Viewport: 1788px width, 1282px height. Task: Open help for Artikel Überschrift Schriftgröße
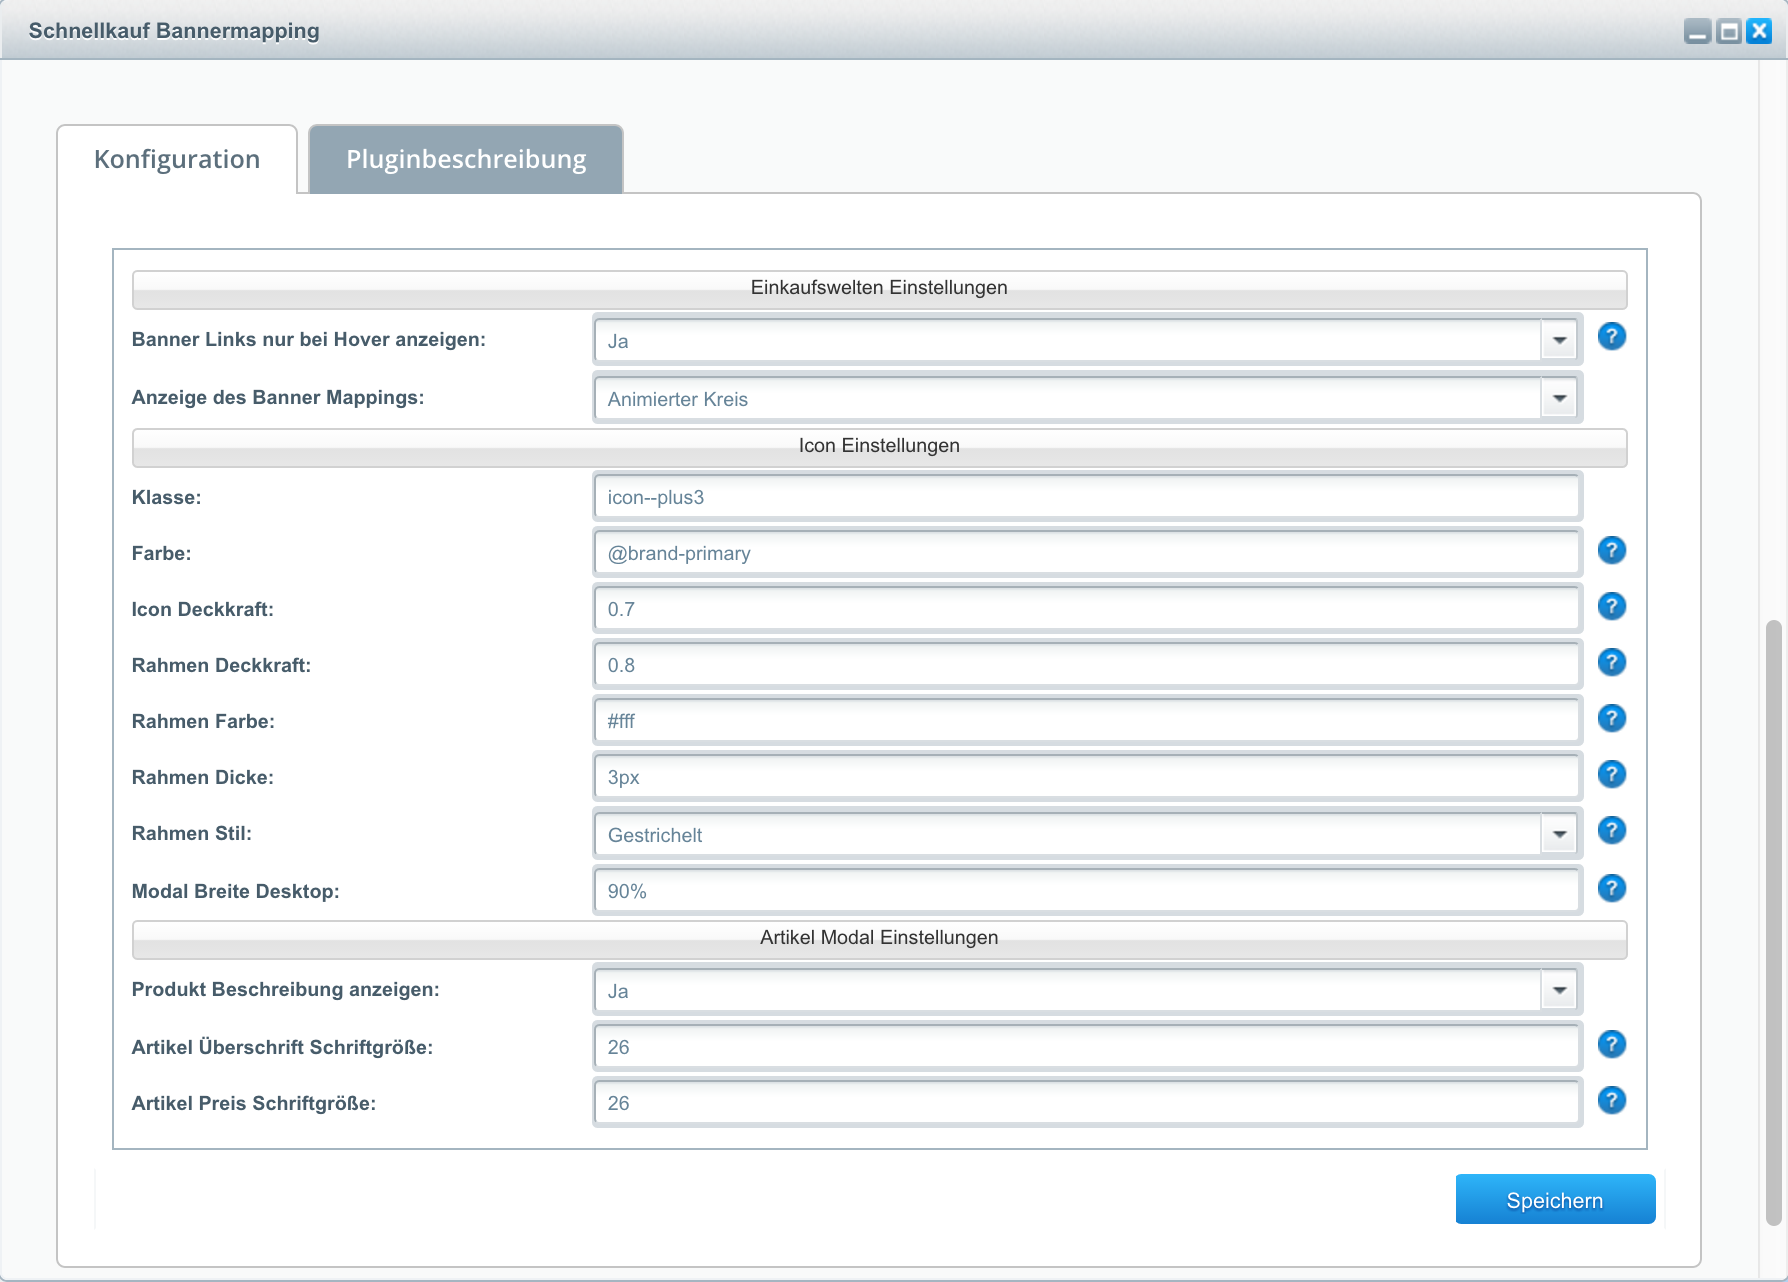(x=1611, y=1044)
